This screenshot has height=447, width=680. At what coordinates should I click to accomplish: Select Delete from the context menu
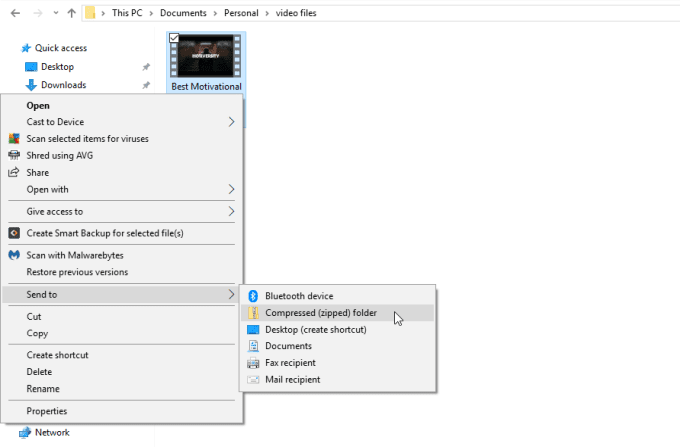40,371
